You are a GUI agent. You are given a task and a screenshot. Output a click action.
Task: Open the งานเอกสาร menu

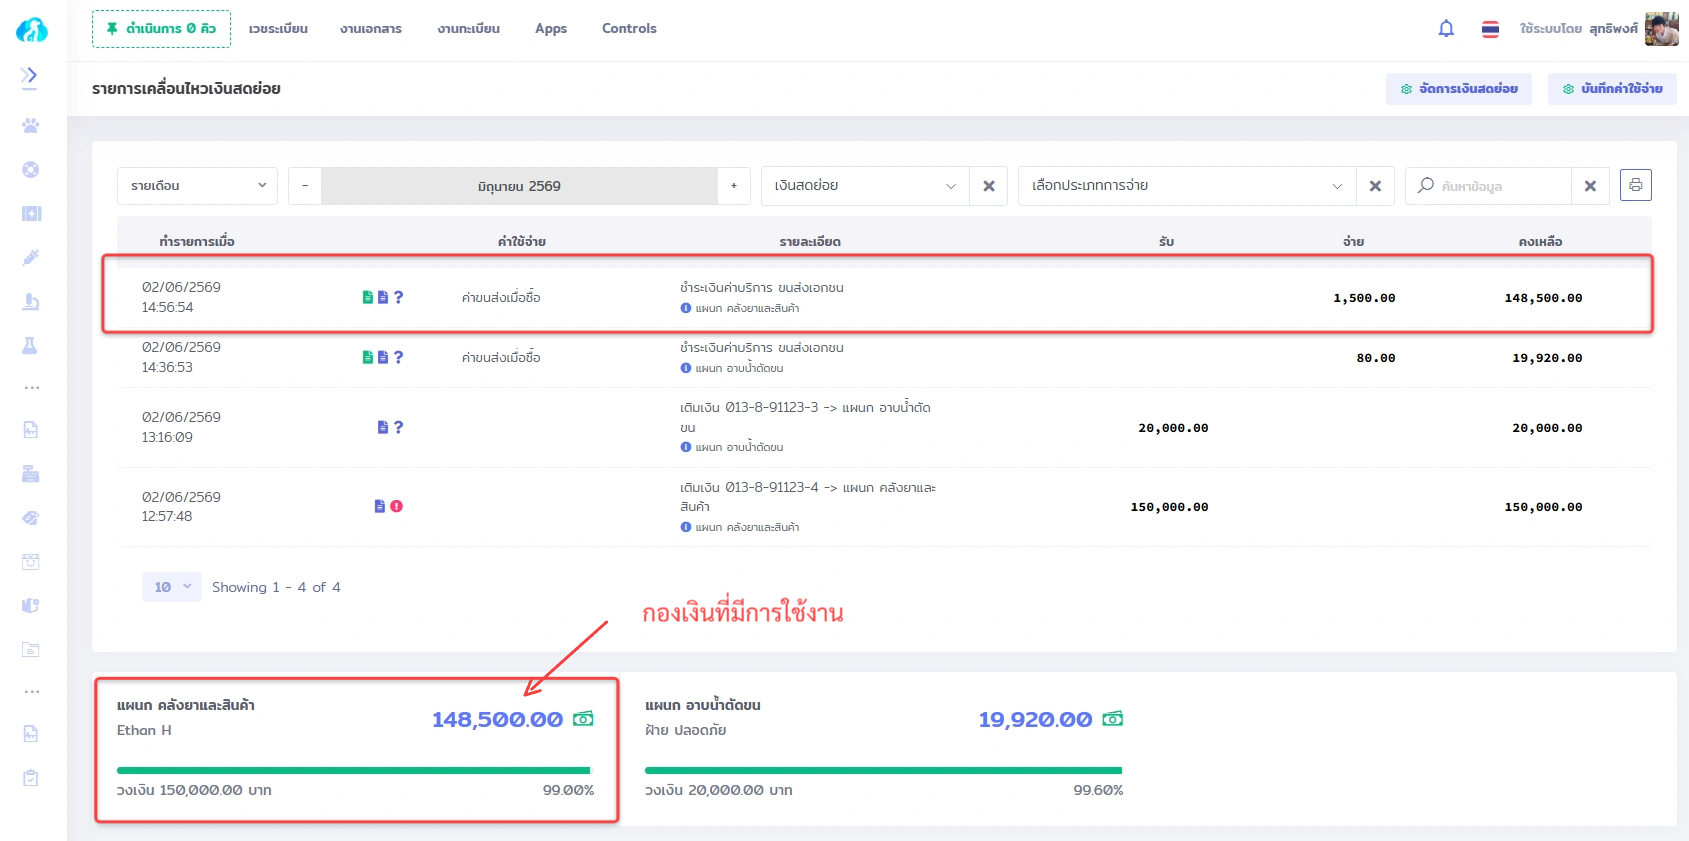[x=370, y=29]
